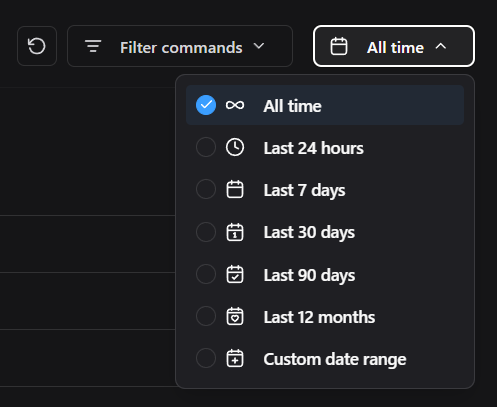Image resolution: width=497 pixels, height=407 pixels.
Task: Choose the Custom date range option
Action: pyautogui.click(x=325, y=358)
